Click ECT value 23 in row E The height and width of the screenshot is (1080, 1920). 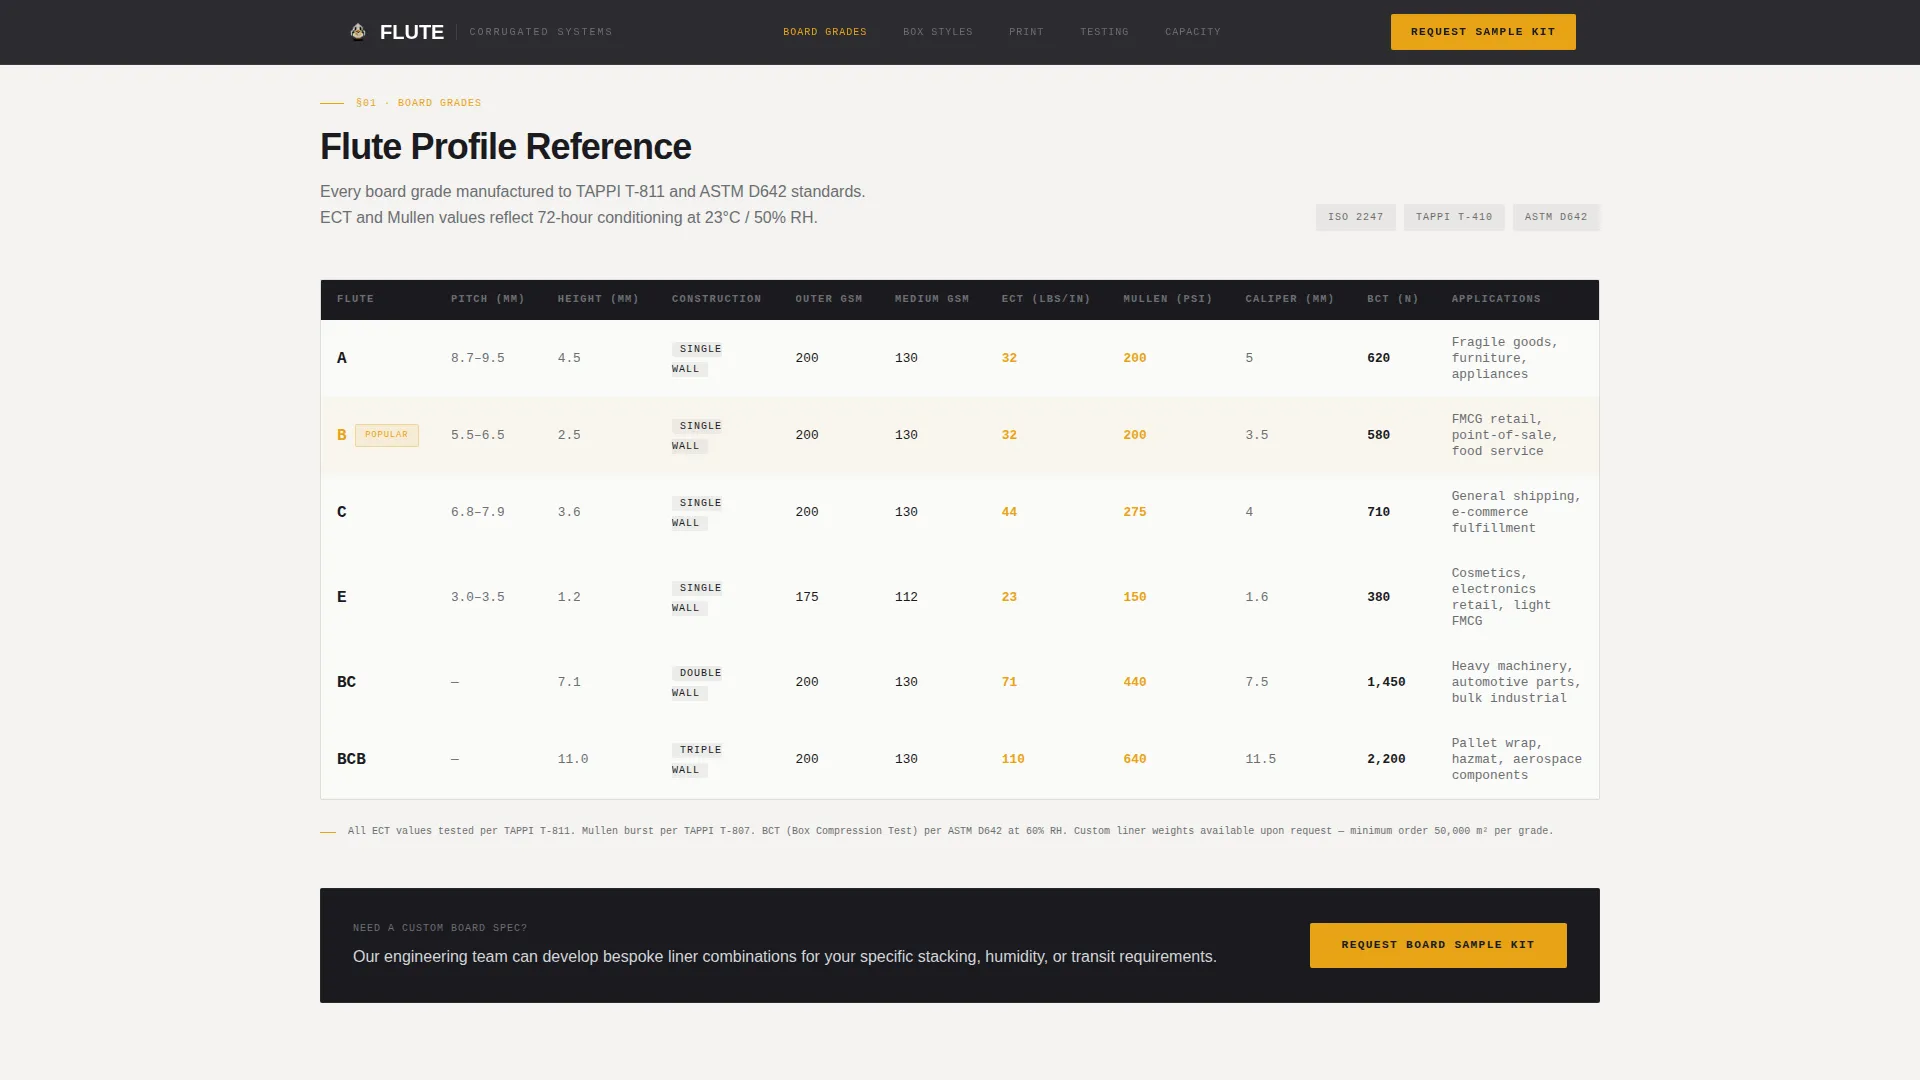pyautogui.click(x=1009, y=597)
